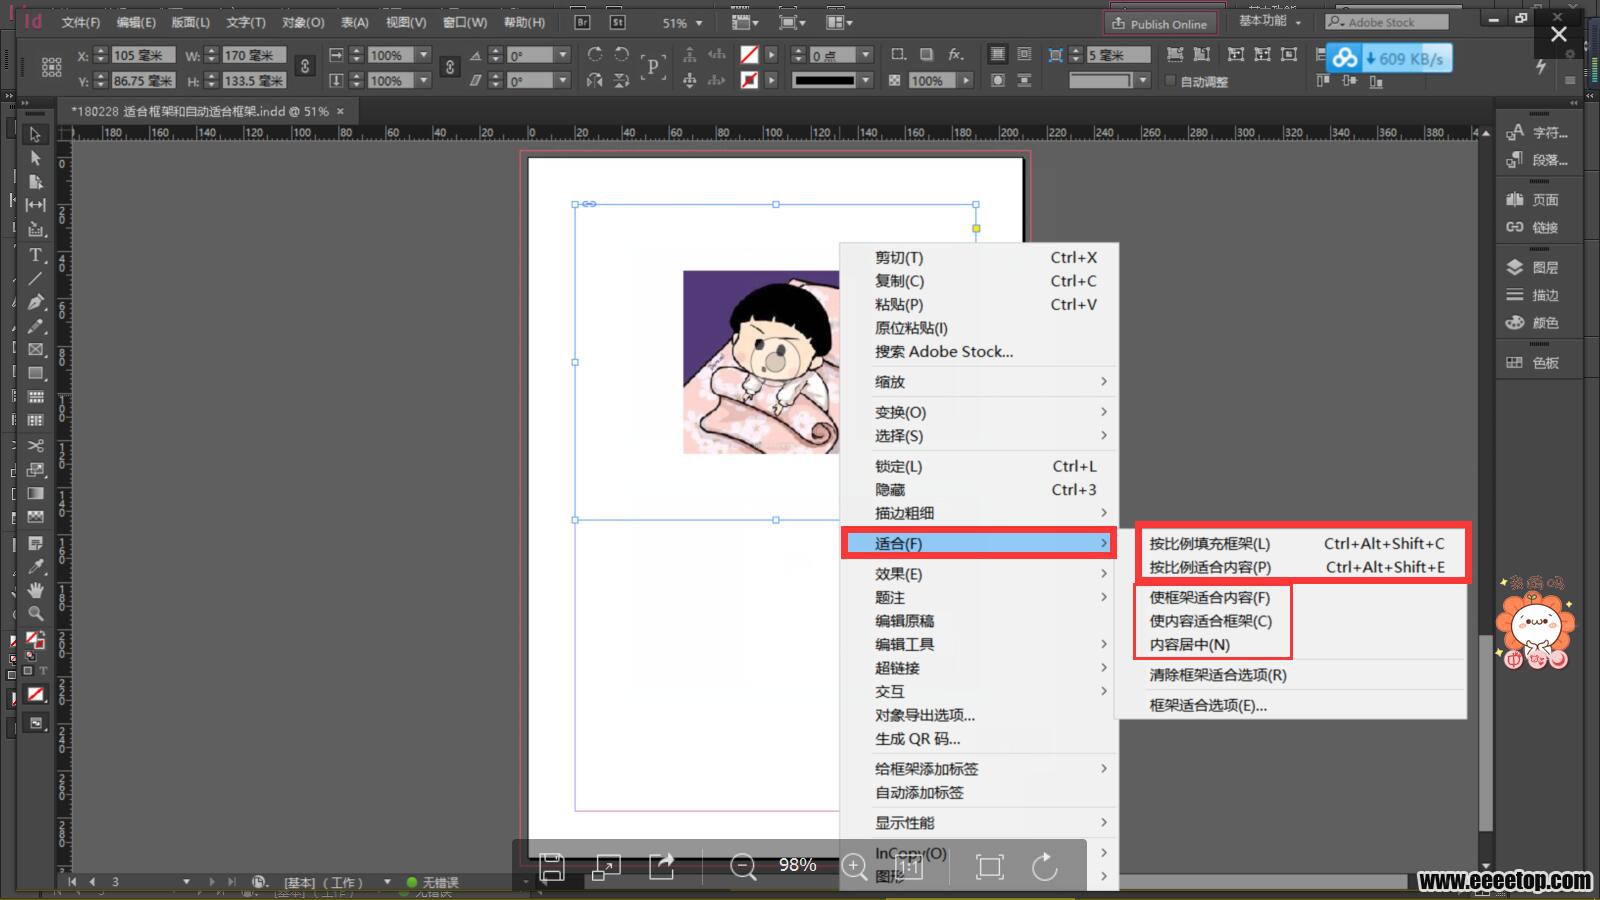Toggle constrain proportions for width and height
Image resolution: width=1600 pixels, height=900 pixels.
[x=305, y=66]
